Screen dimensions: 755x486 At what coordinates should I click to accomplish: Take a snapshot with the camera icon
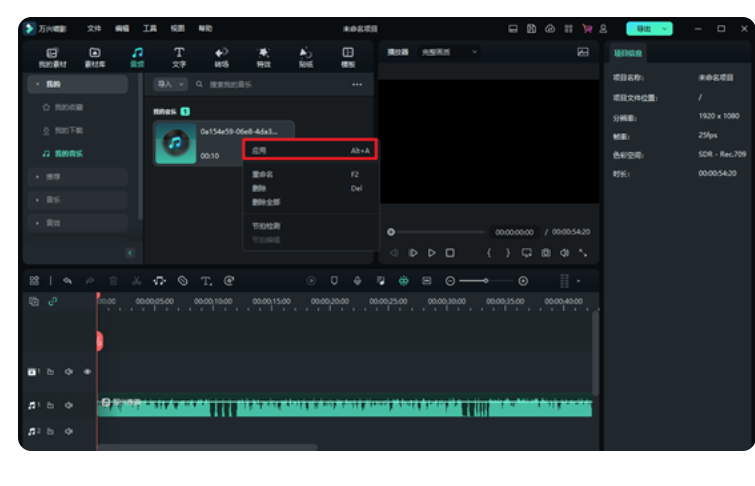546,253
